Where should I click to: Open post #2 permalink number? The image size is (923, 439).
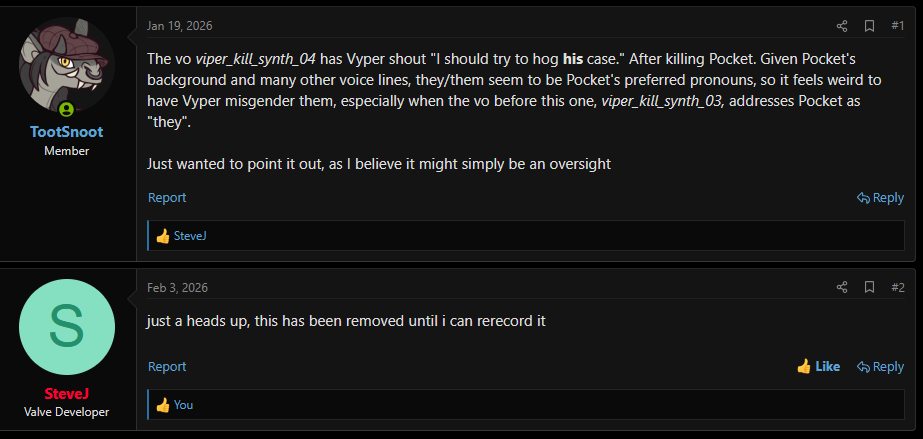coord(897,288)
